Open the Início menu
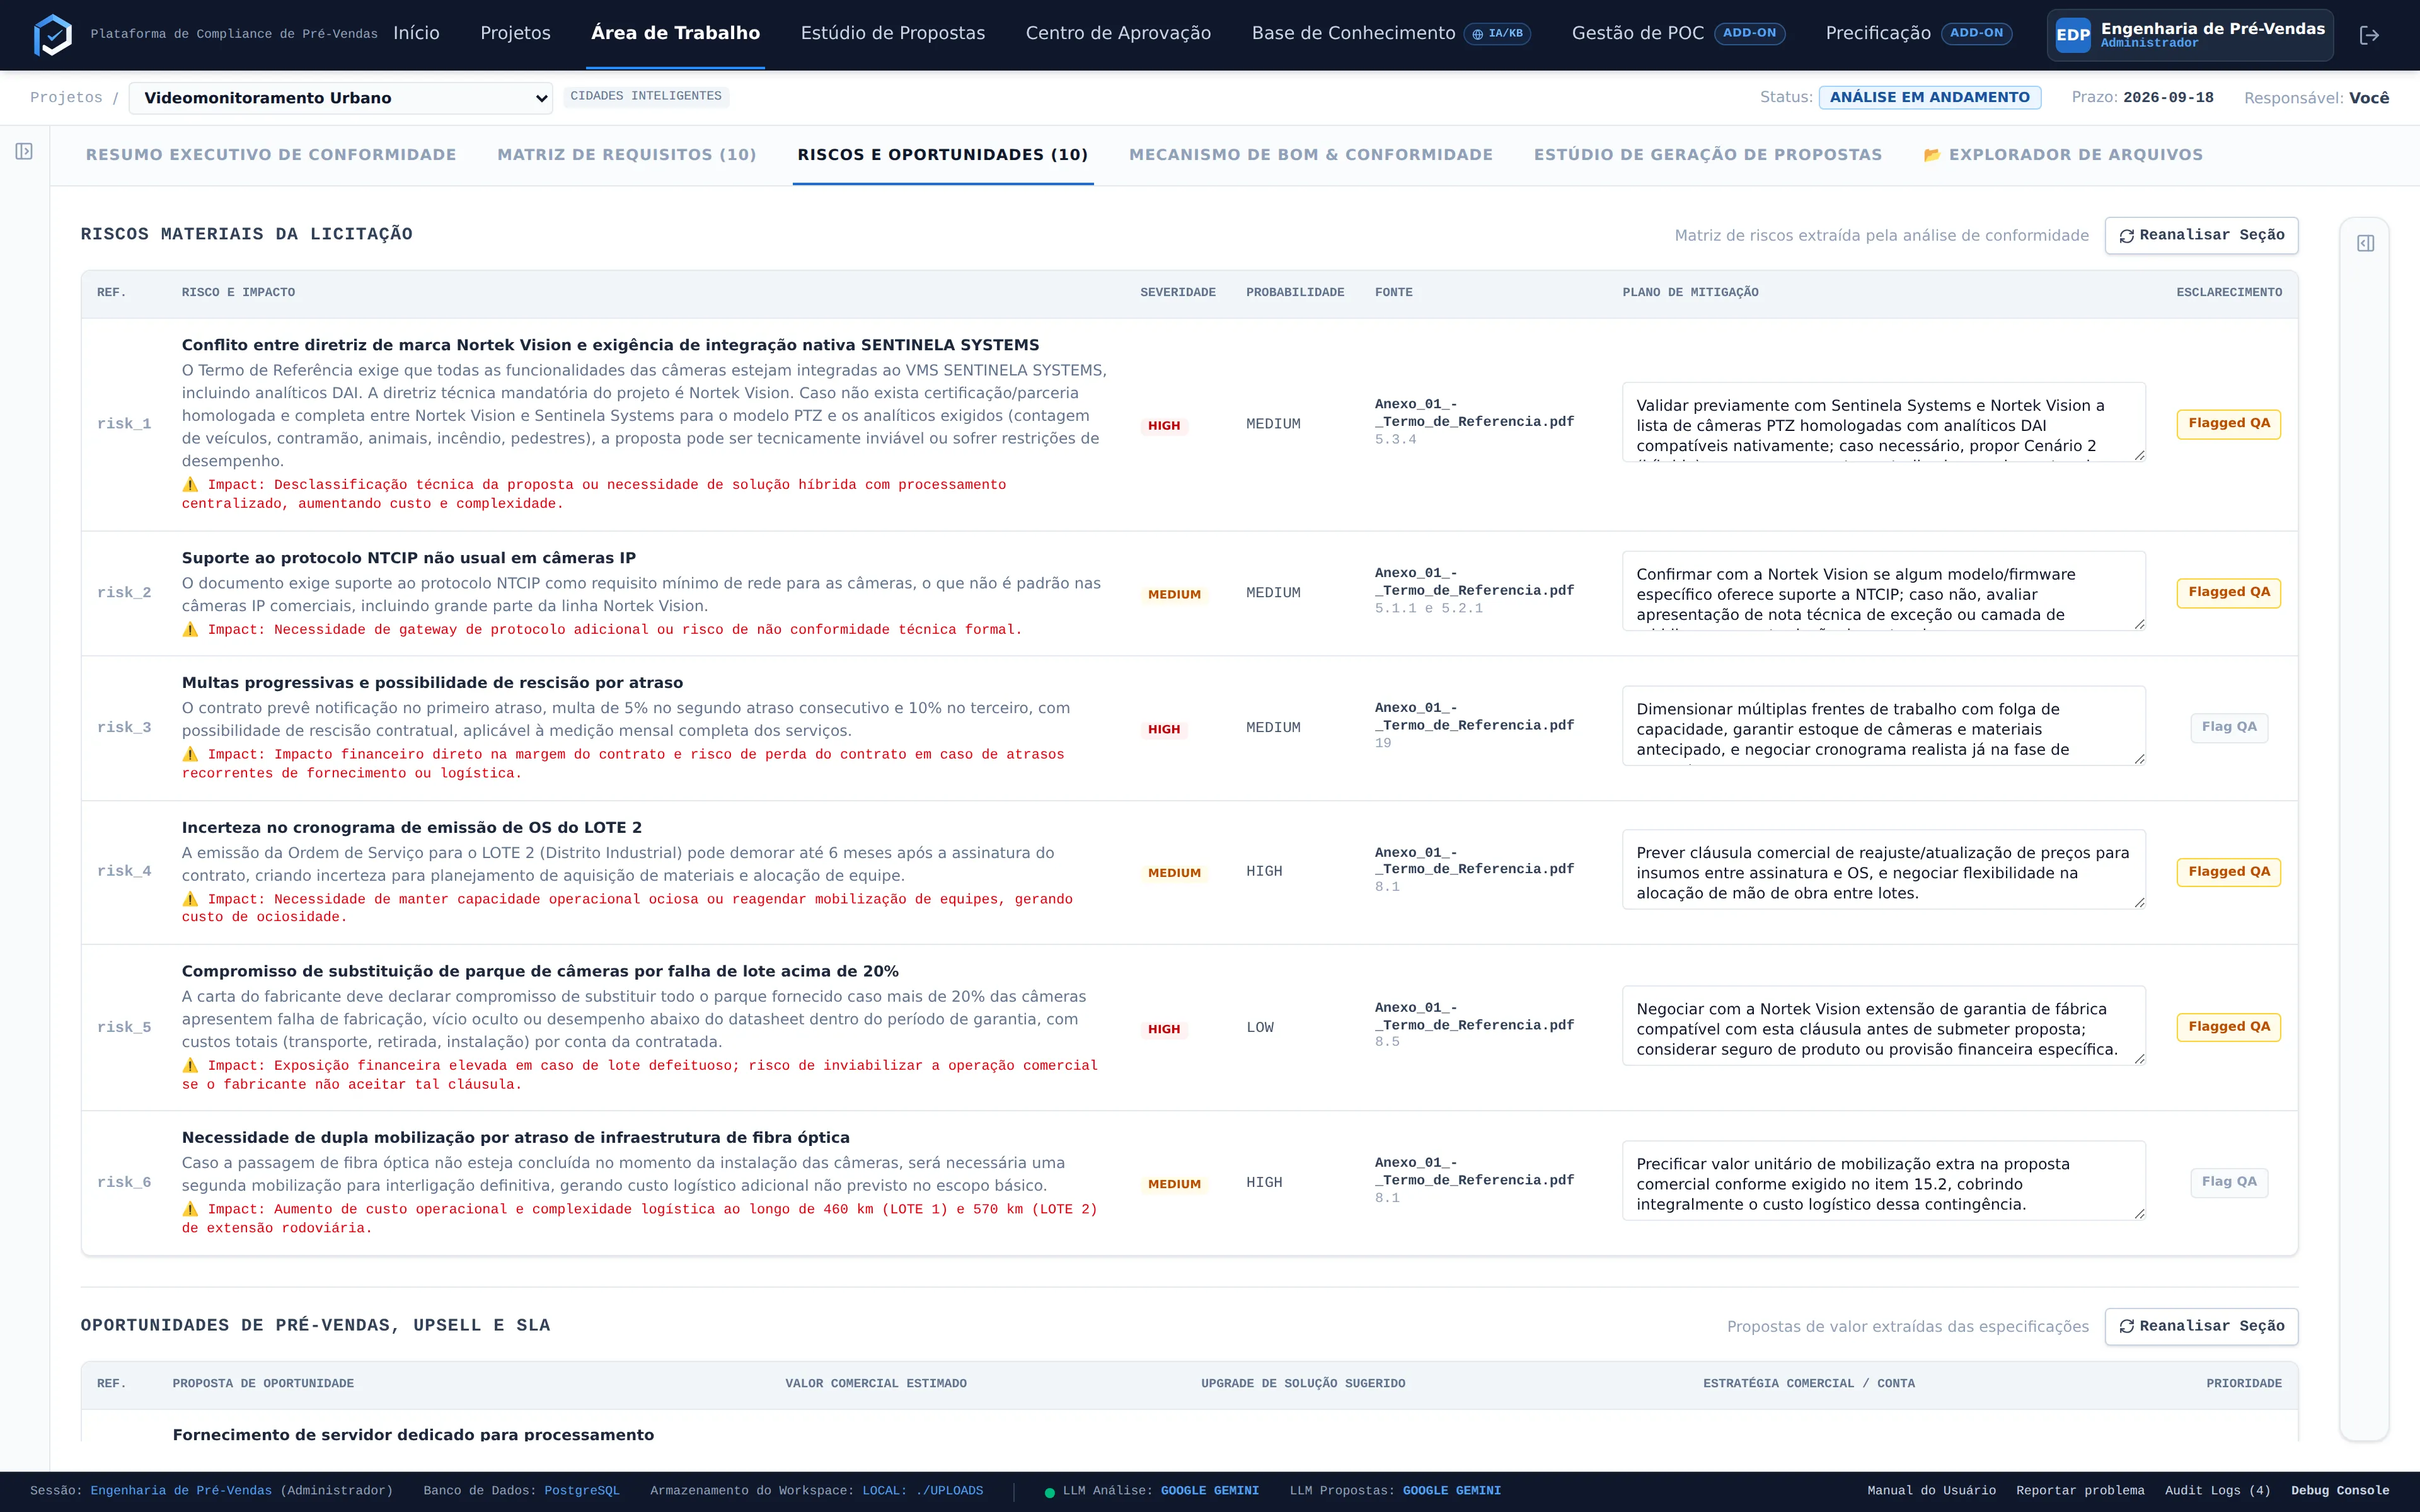Screen dimensions: 2420x1512 pyautogui.click(x=416, y=34)
